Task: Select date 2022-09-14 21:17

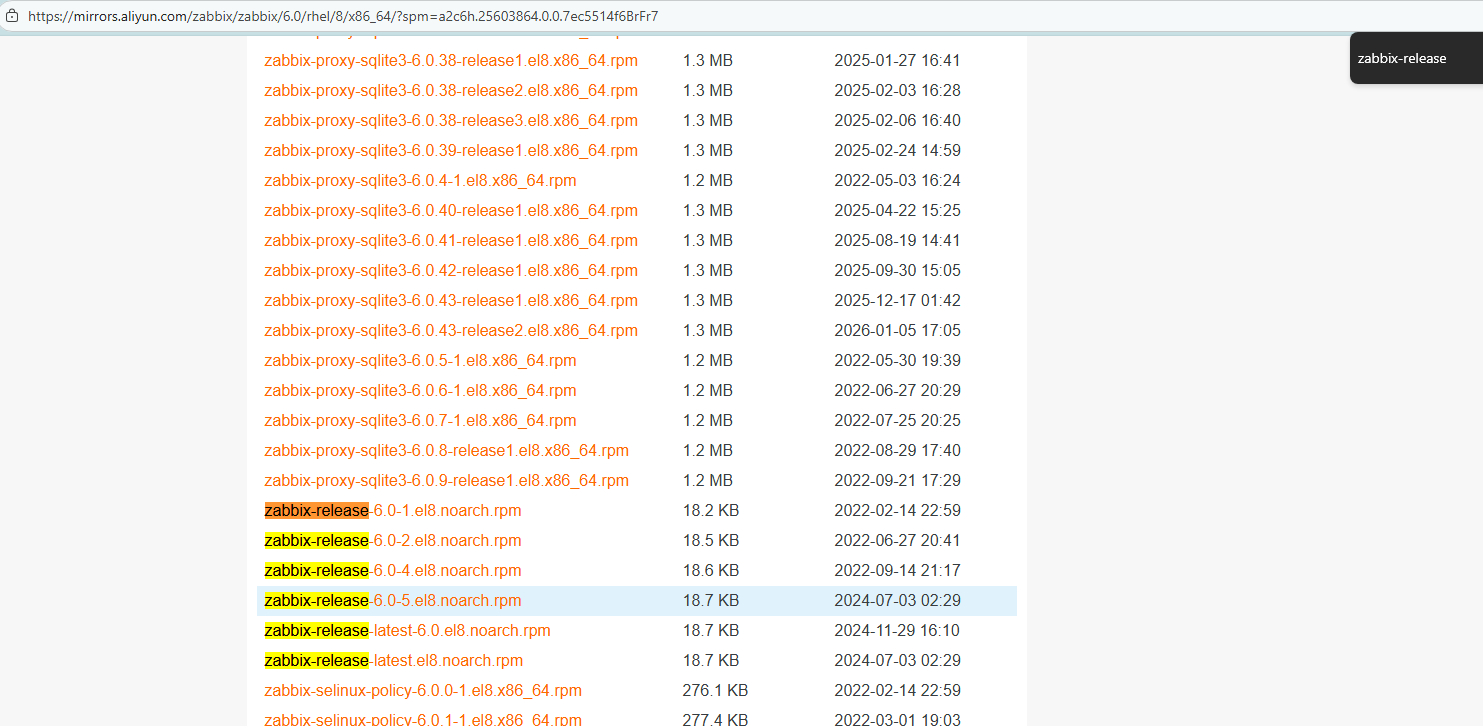Action: point(897,571)
